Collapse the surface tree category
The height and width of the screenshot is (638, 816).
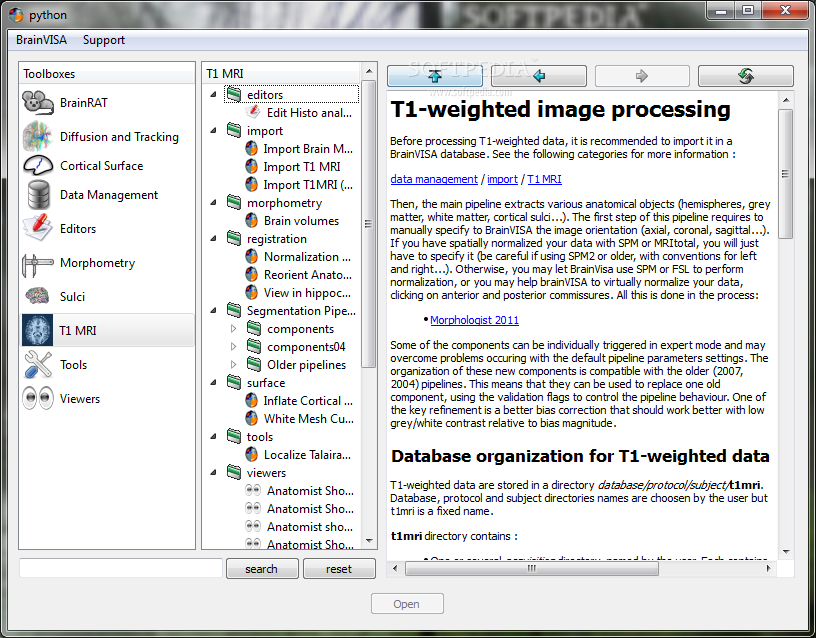click(x=214, y=382)
